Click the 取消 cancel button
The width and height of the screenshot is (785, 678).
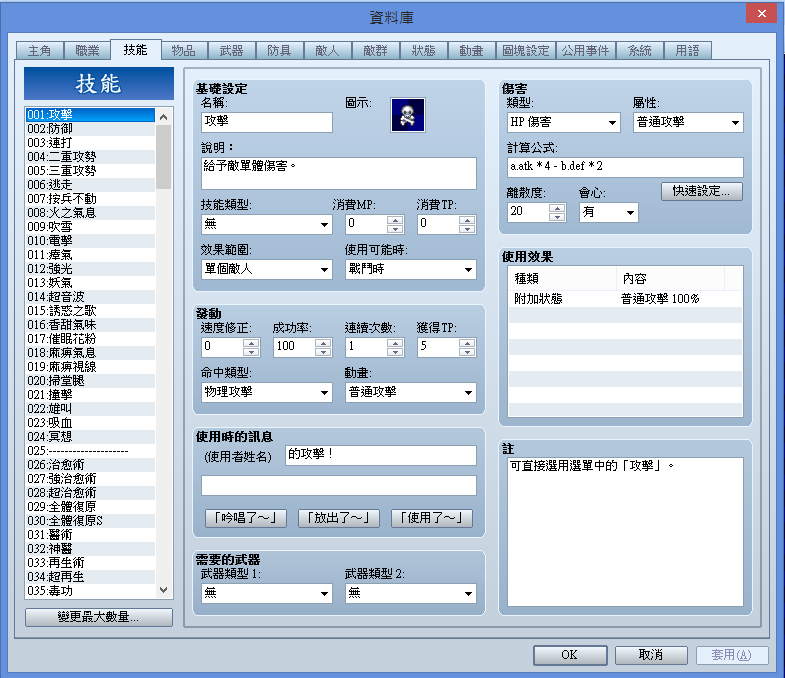[651, 655]
